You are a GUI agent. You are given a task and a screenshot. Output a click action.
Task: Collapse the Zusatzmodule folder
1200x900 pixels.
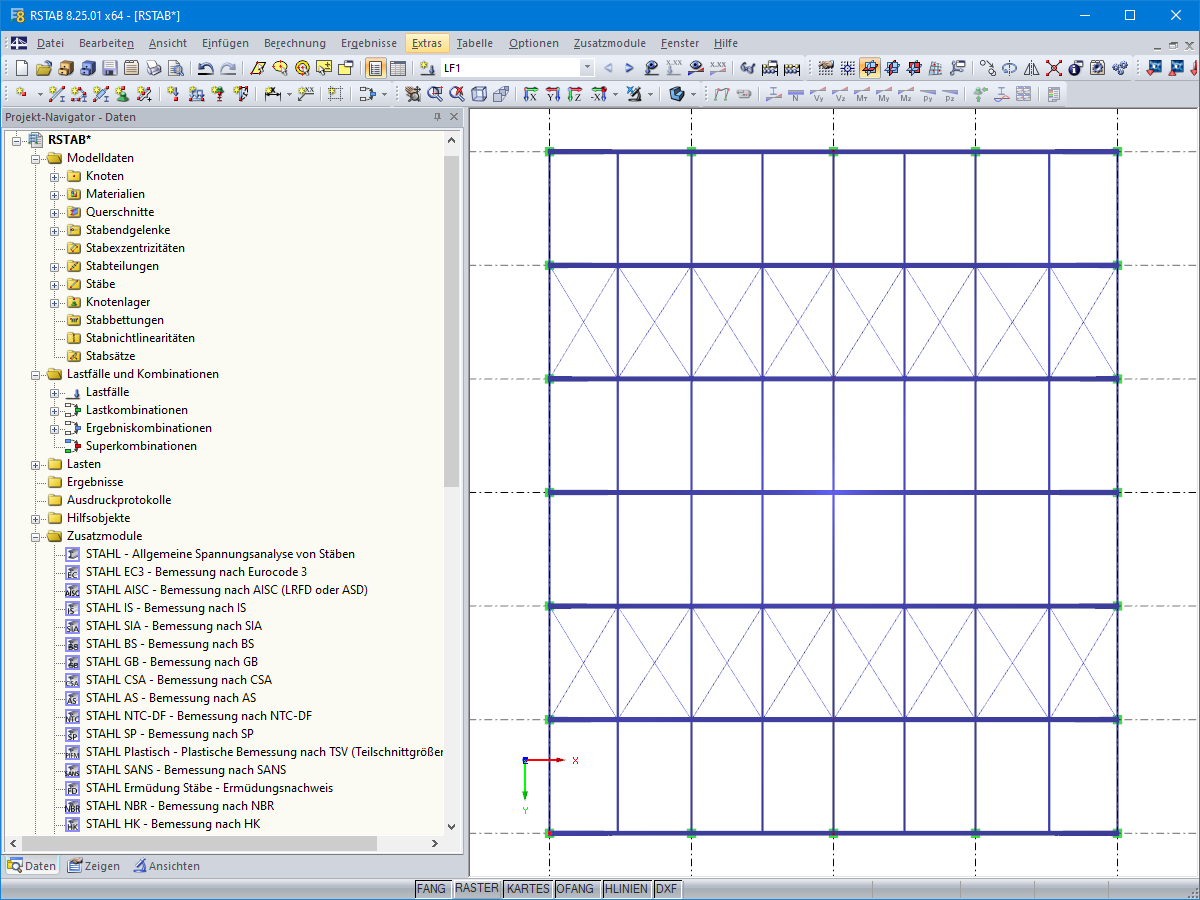[36, 536]
